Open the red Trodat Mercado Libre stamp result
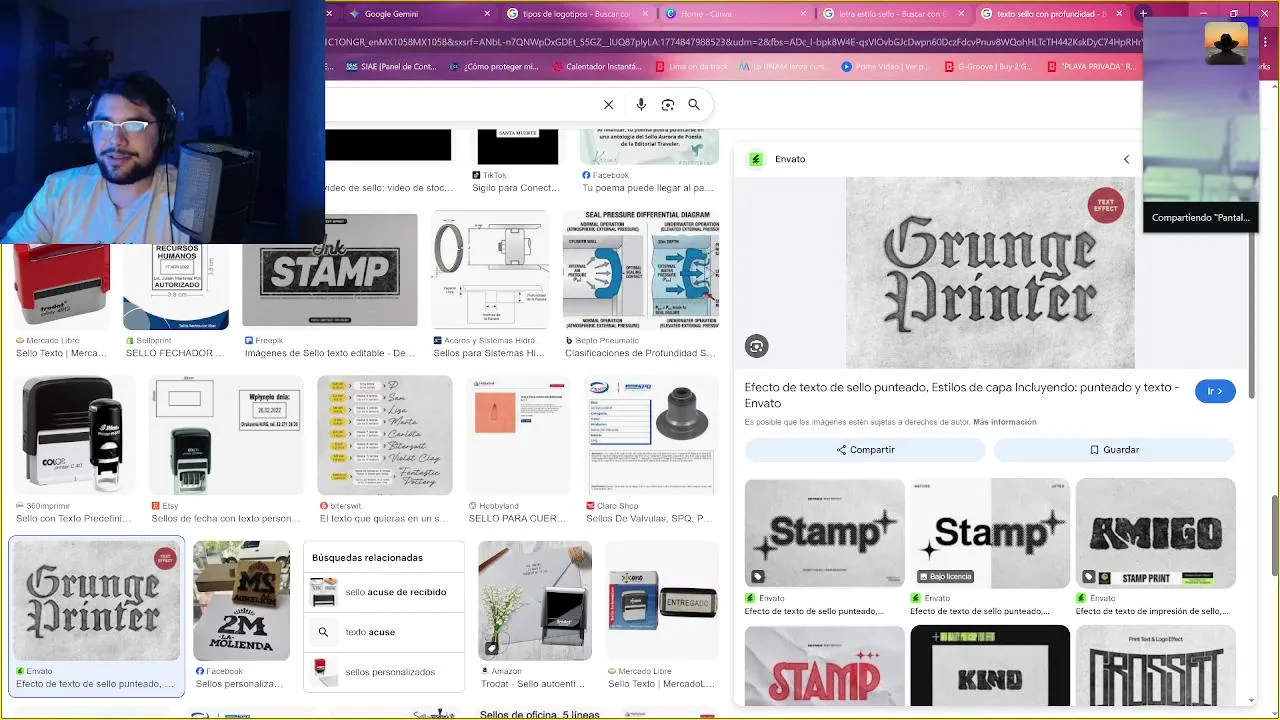The width and height of the screenshot is (1280, 720). 62,287
